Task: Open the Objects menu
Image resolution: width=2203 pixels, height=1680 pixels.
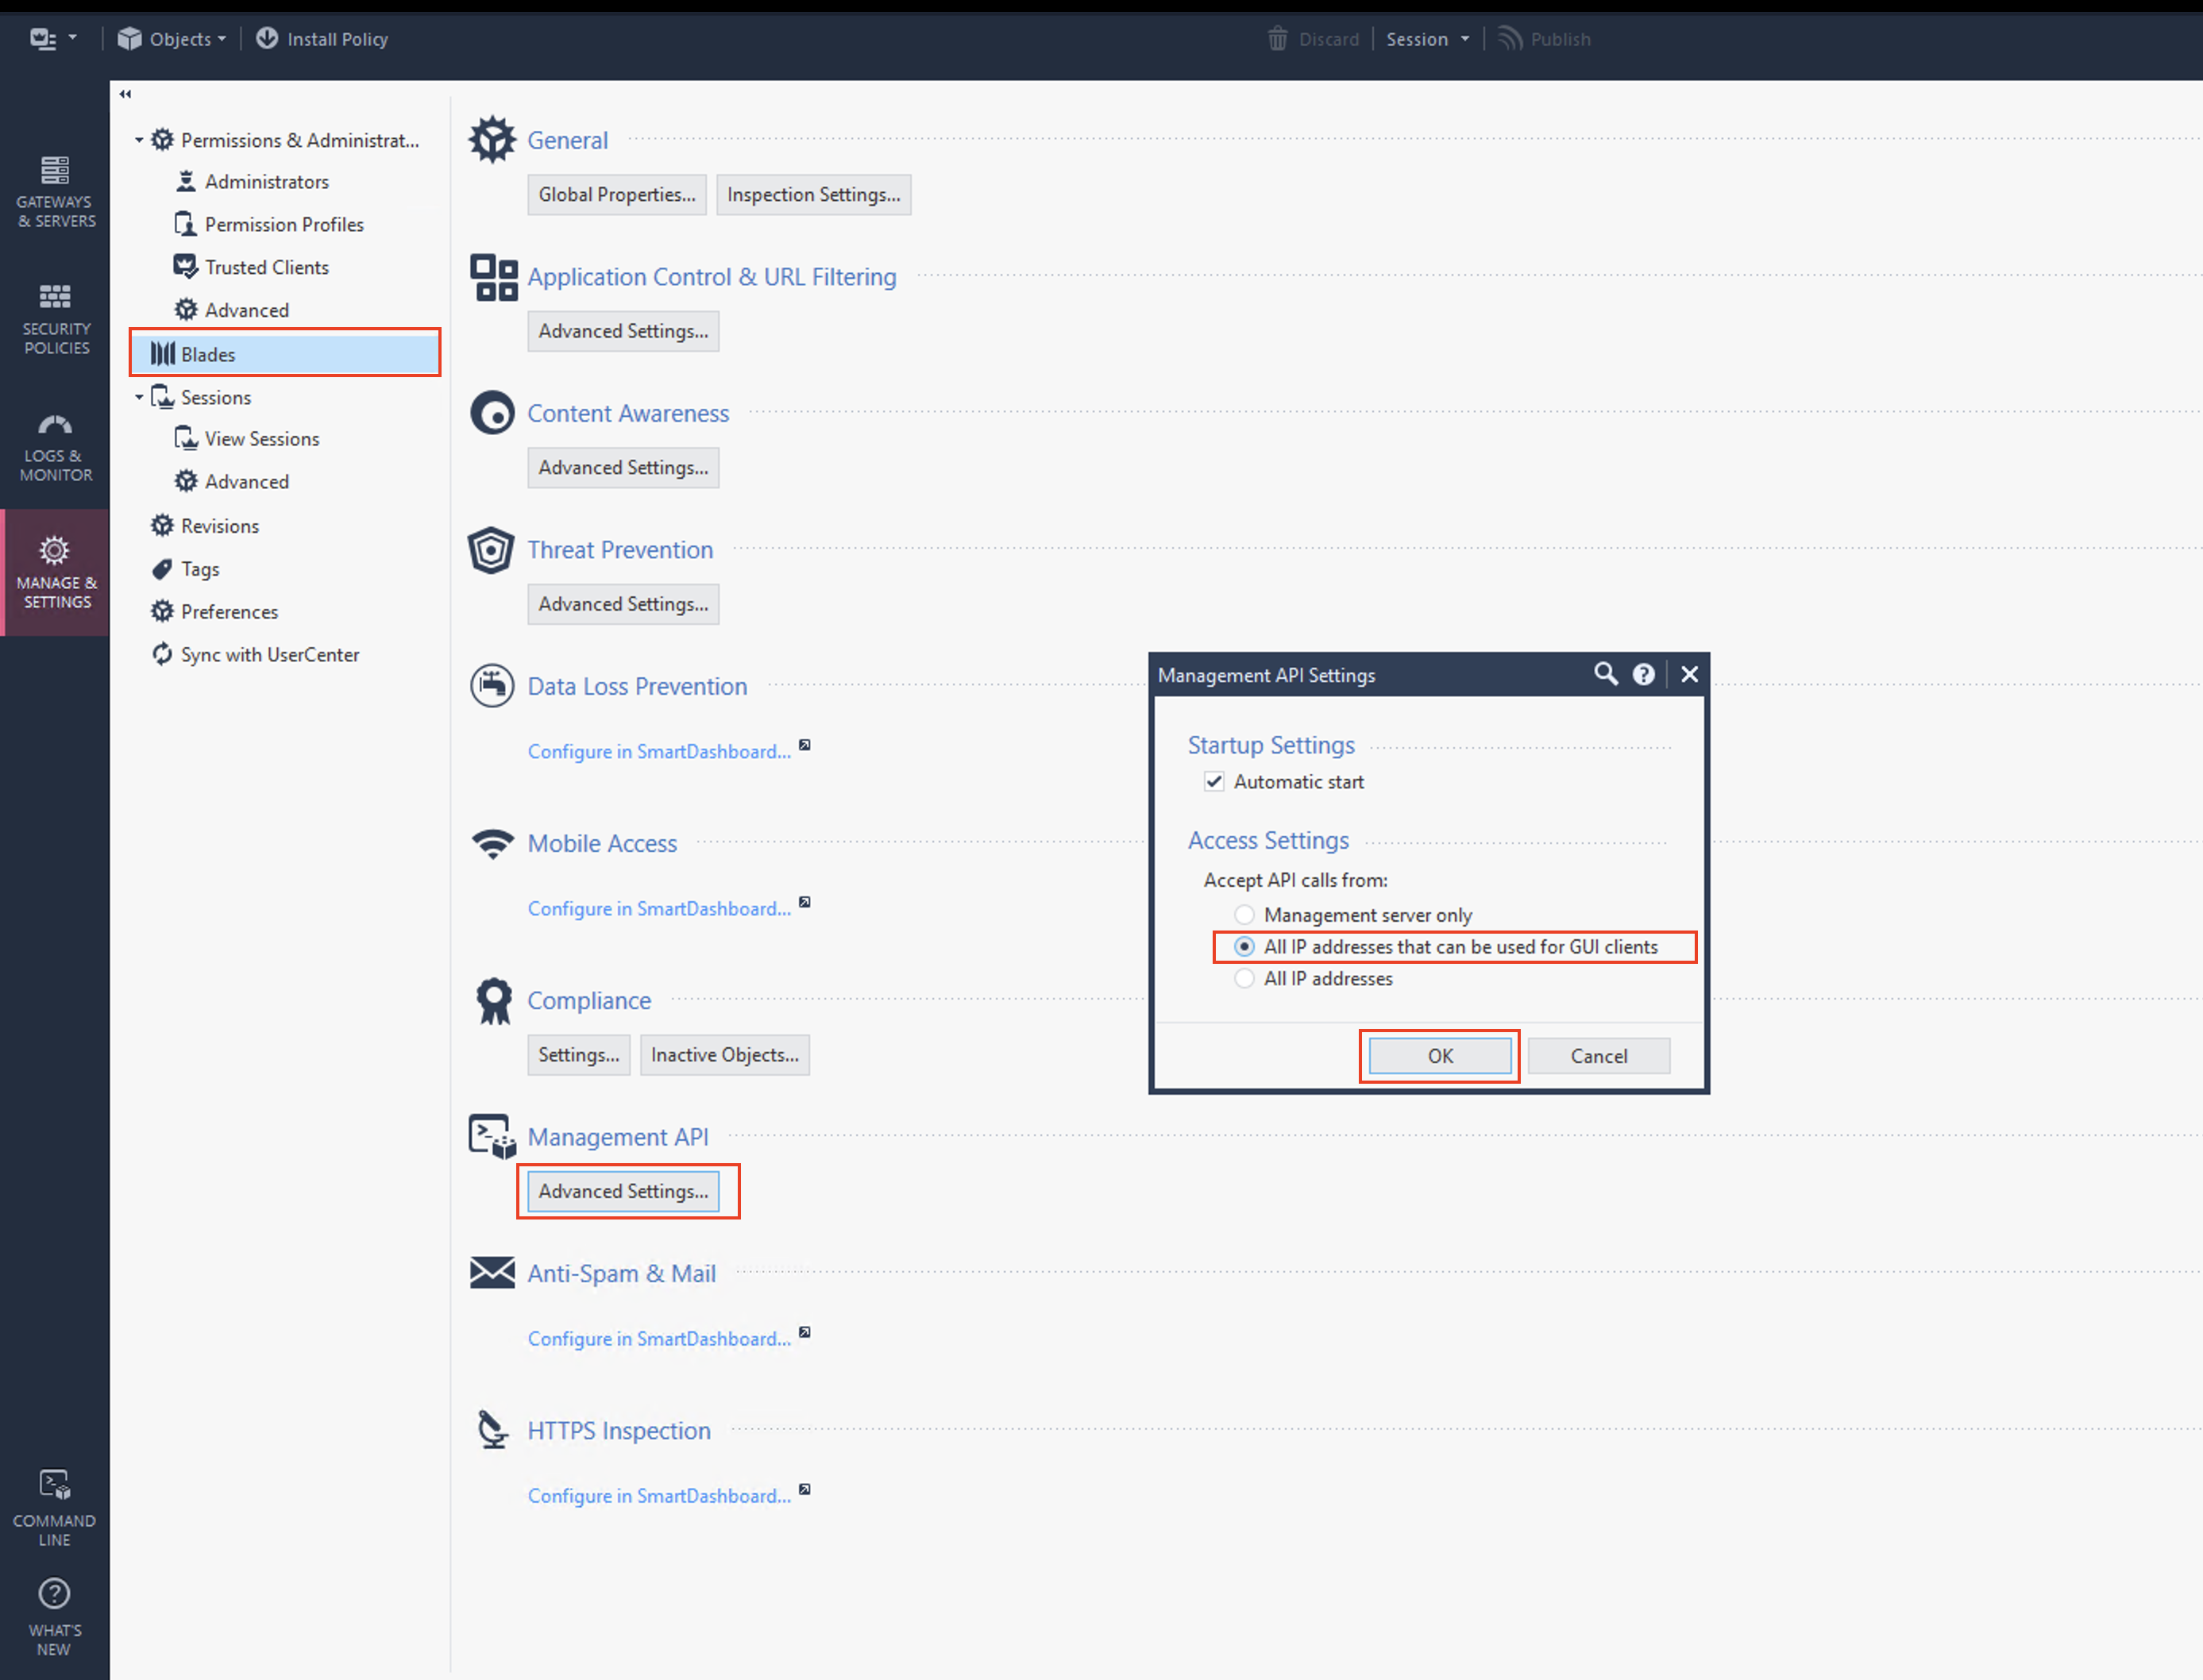Action: pyautogui.click(x=172, y=39)
